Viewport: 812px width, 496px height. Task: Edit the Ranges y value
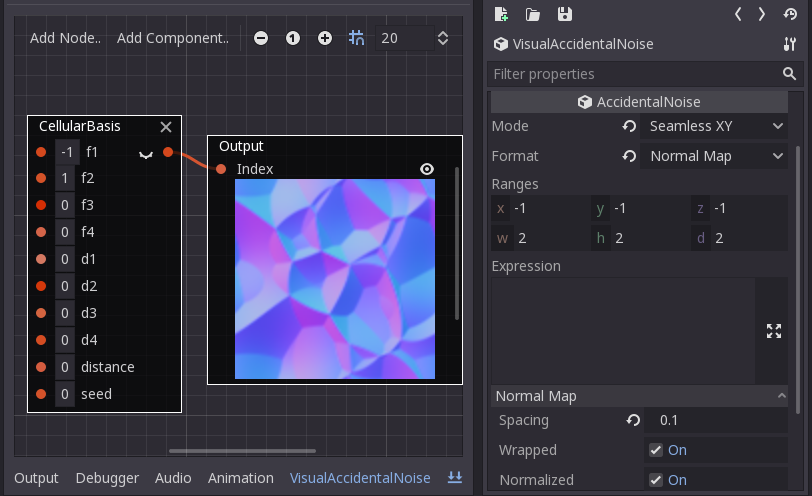641,209
